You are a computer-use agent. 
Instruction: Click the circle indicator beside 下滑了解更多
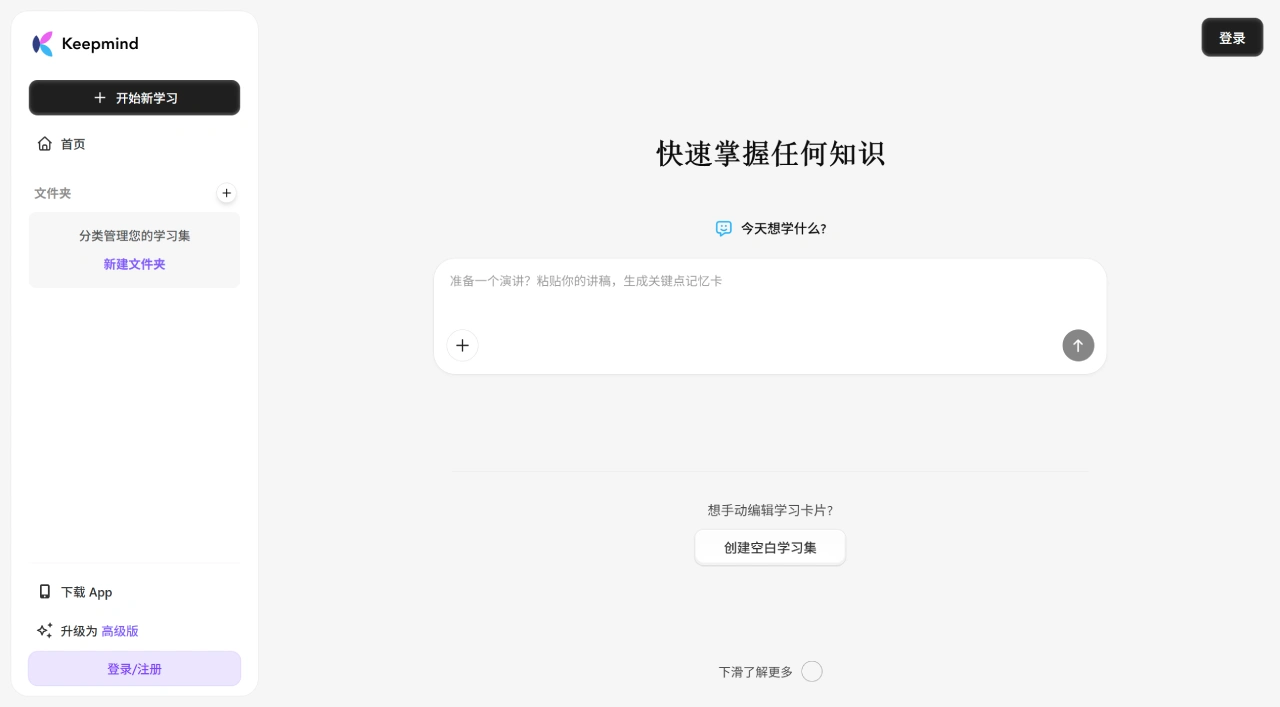[x=812, y=672]
